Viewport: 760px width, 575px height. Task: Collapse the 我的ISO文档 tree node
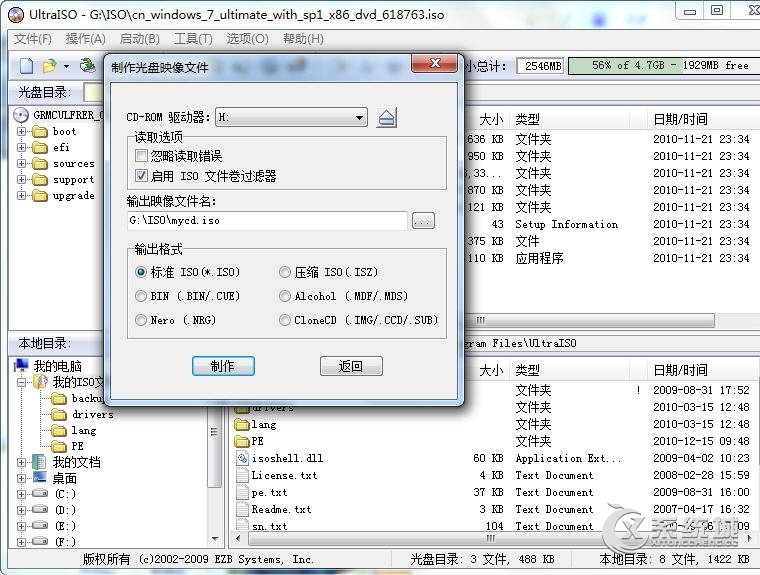[21, 382]
